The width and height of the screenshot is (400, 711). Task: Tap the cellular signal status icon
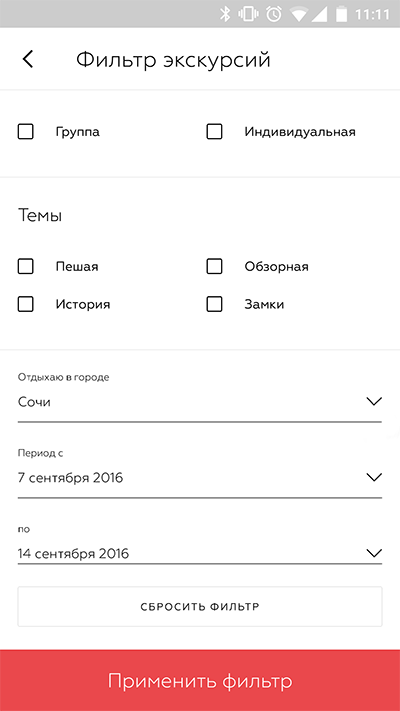[319, 15]
